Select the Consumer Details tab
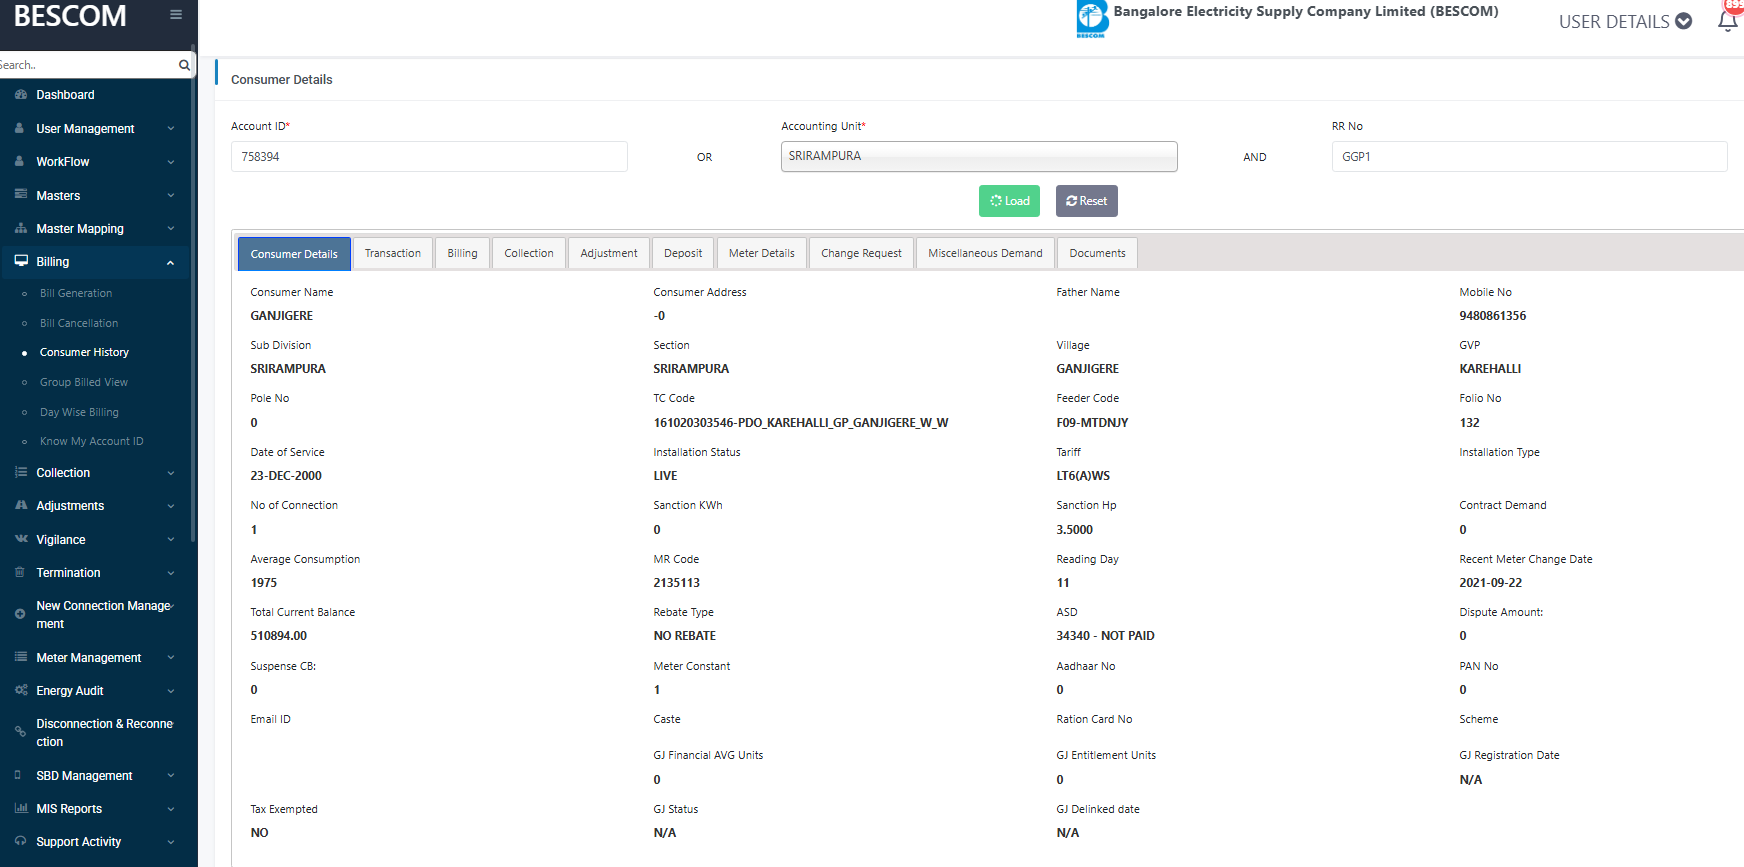This screenshot has height=867, width=1744. 294,254
